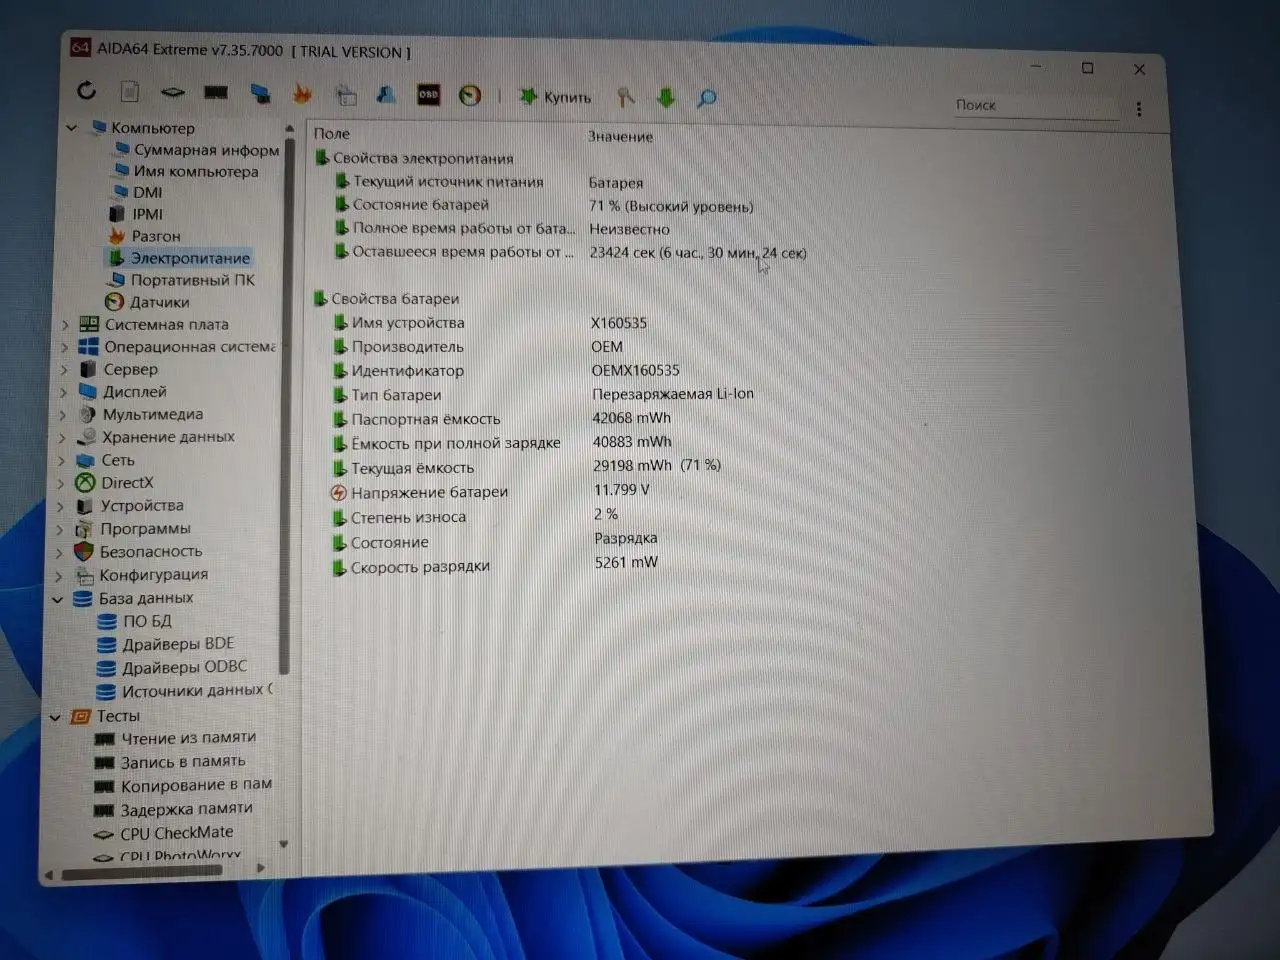Select Портативный ПК tree item
Viewport: 1280px width, 960px height.
192,280
